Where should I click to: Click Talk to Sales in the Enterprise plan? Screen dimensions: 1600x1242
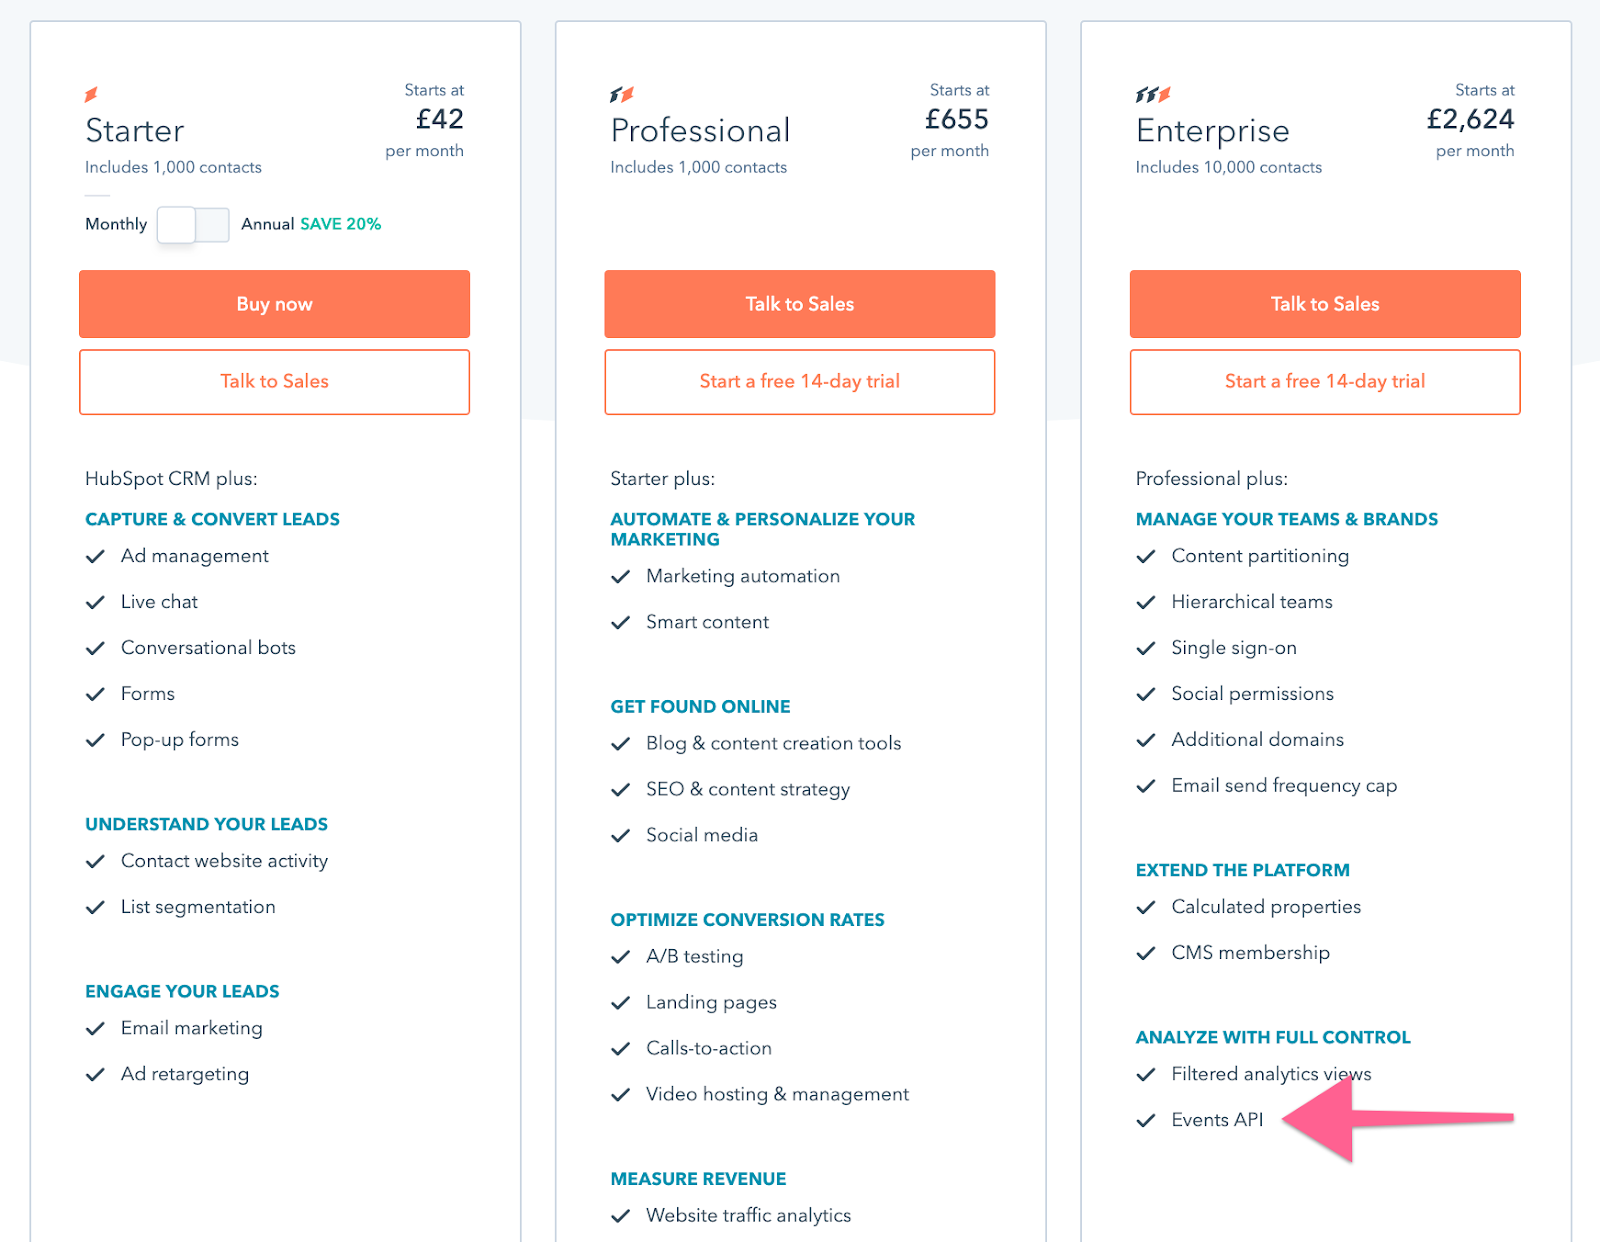pyautogui.click(x=1325, y=304)
